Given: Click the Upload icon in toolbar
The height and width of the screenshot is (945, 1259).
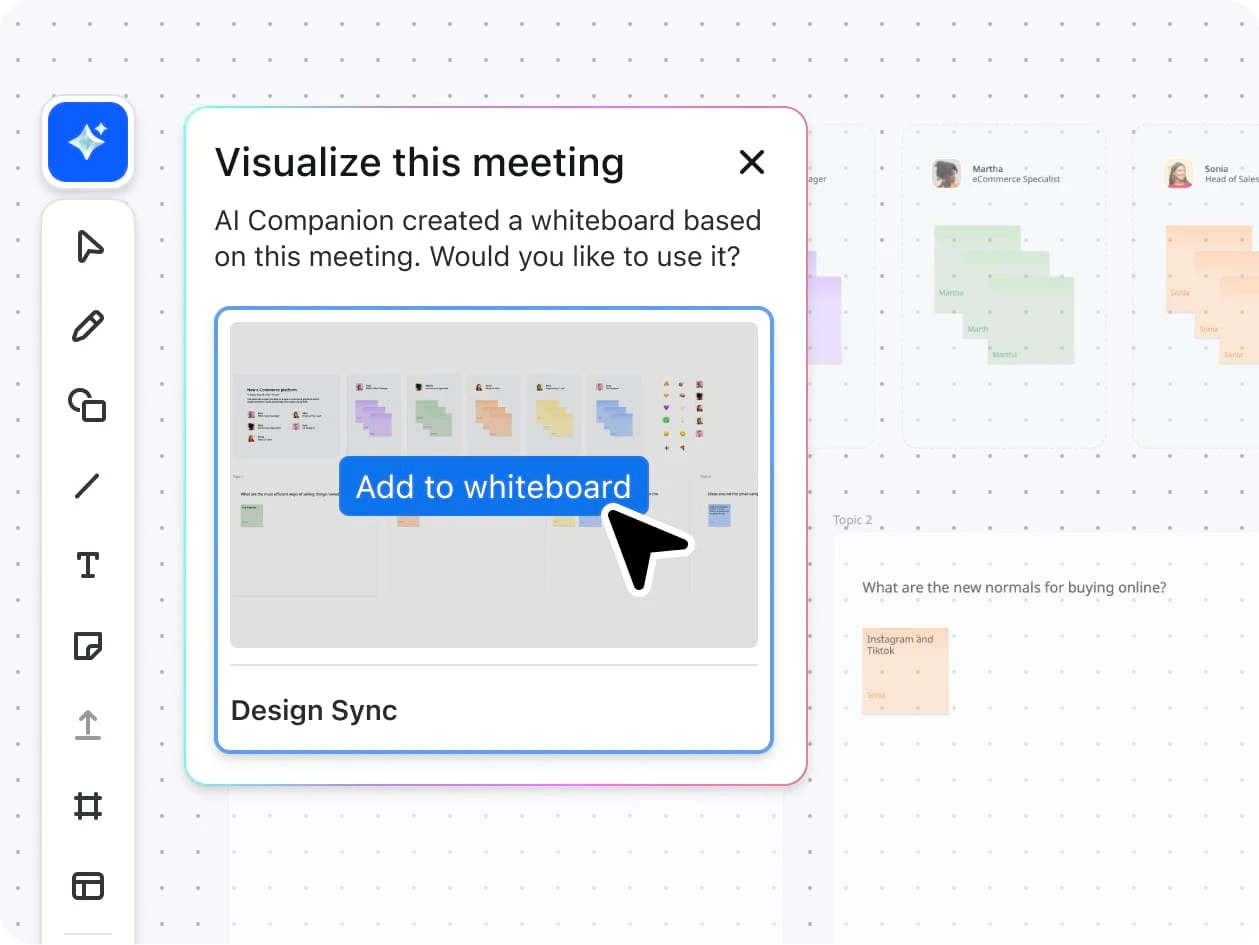Looking at the screenshot, I should [88, 725].
